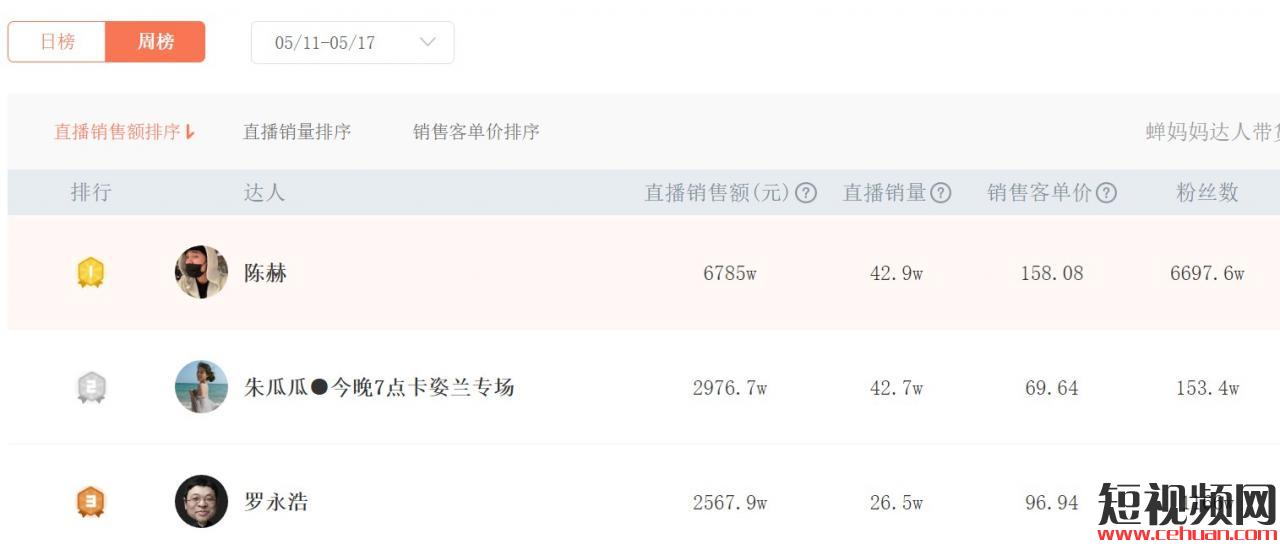The image size is (1280, 544).
Task: Switch to the 日榜 daily ranking
Action: point(57,42)
